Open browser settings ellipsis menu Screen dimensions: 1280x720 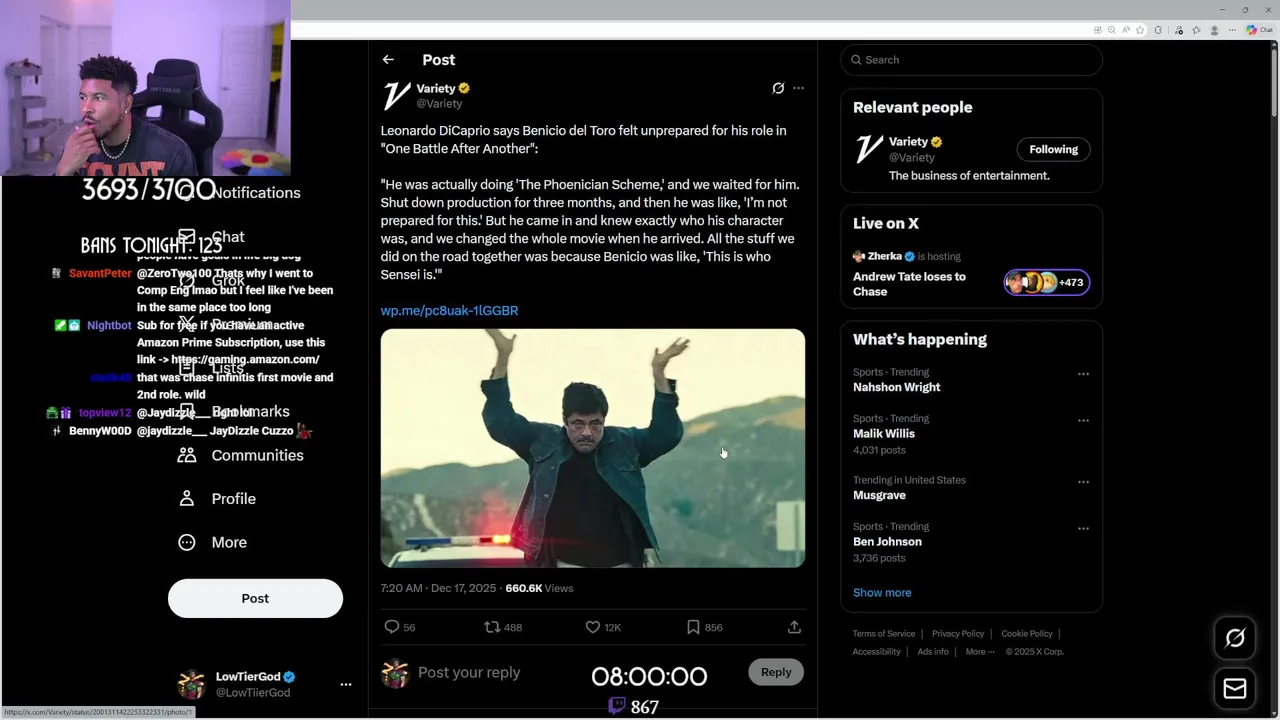[1231, 30]
